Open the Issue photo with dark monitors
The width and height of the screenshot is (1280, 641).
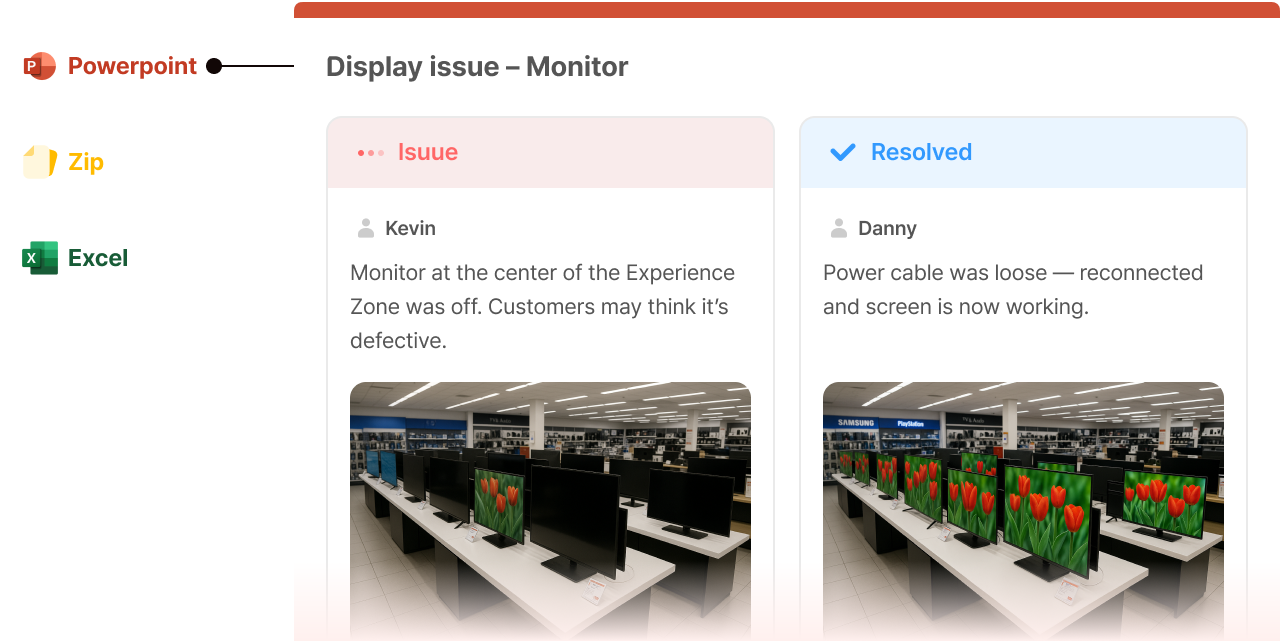pos(550,511)
